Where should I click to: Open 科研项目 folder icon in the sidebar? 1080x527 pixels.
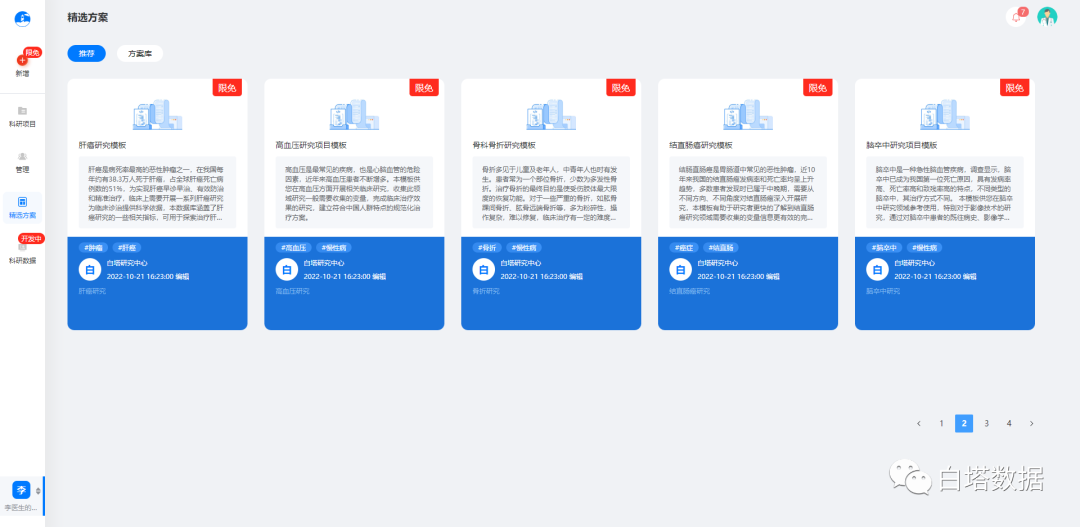tap(22, 110)
